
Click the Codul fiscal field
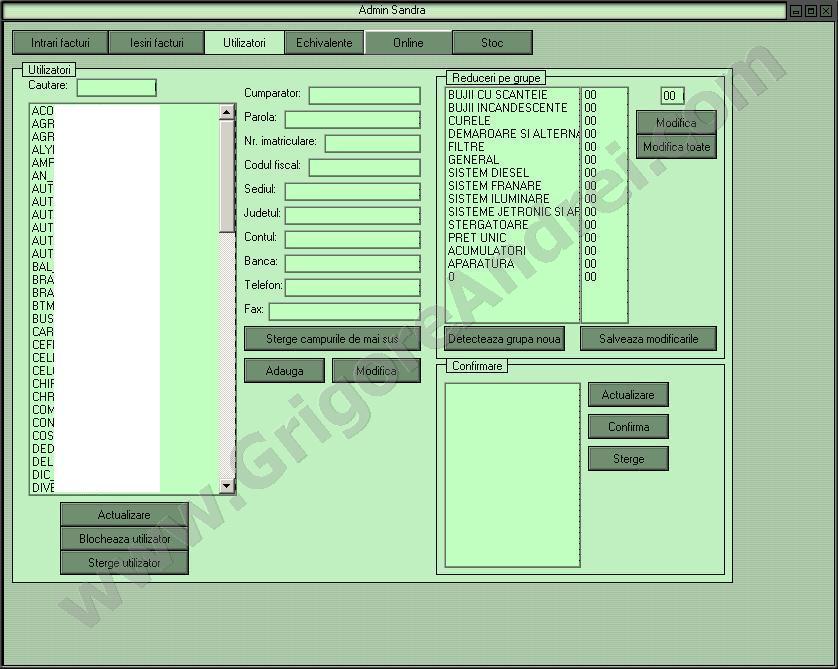pos(364,168)
